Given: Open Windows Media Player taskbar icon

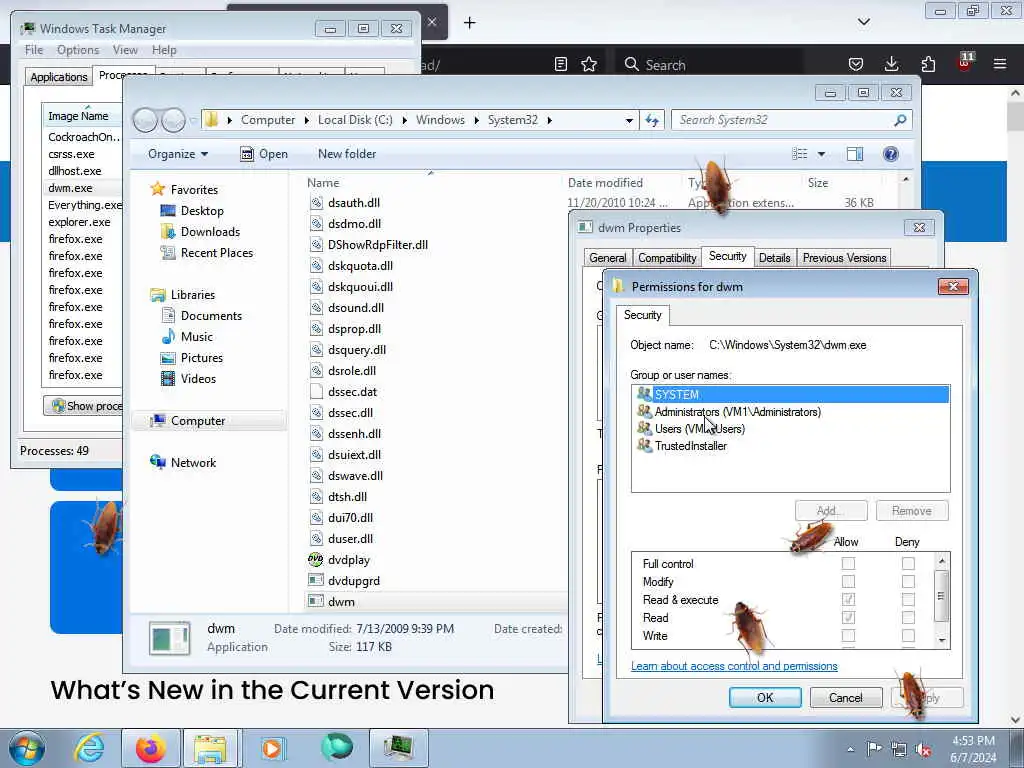Looking at the screenshot, I should click(272, 748).
